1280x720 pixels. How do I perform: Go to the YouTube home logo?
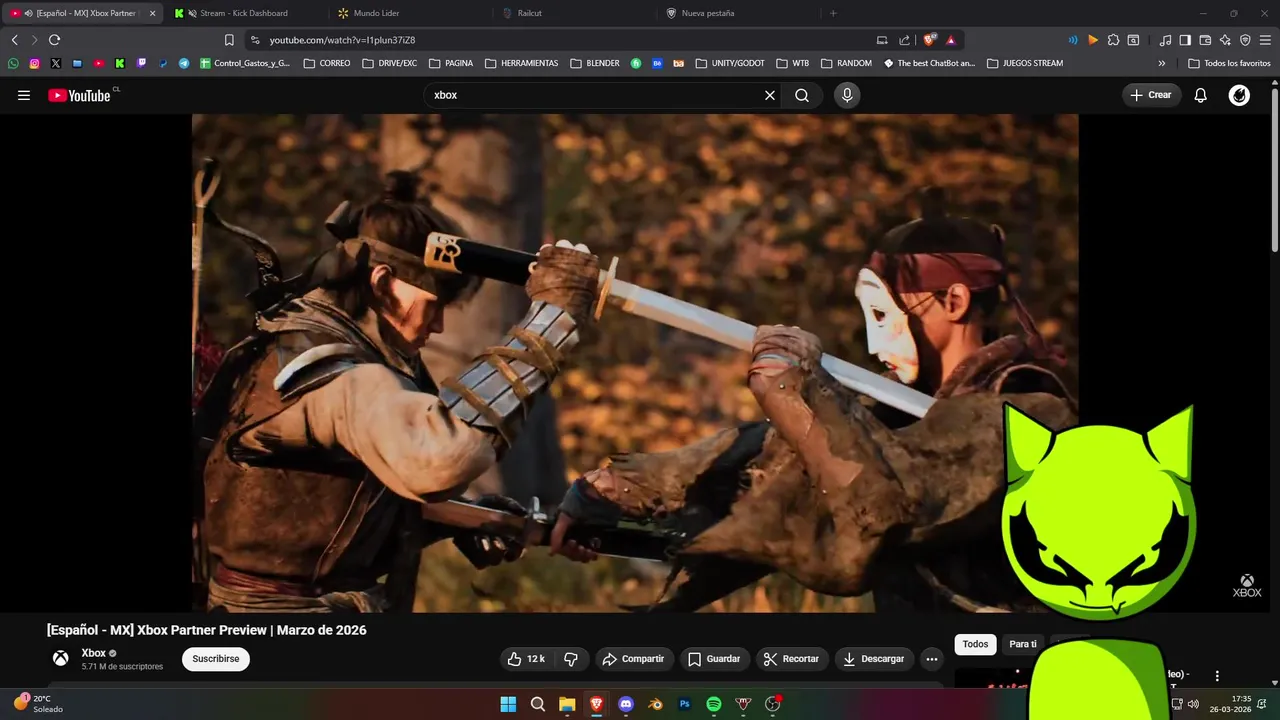click(x=79, y=96)
